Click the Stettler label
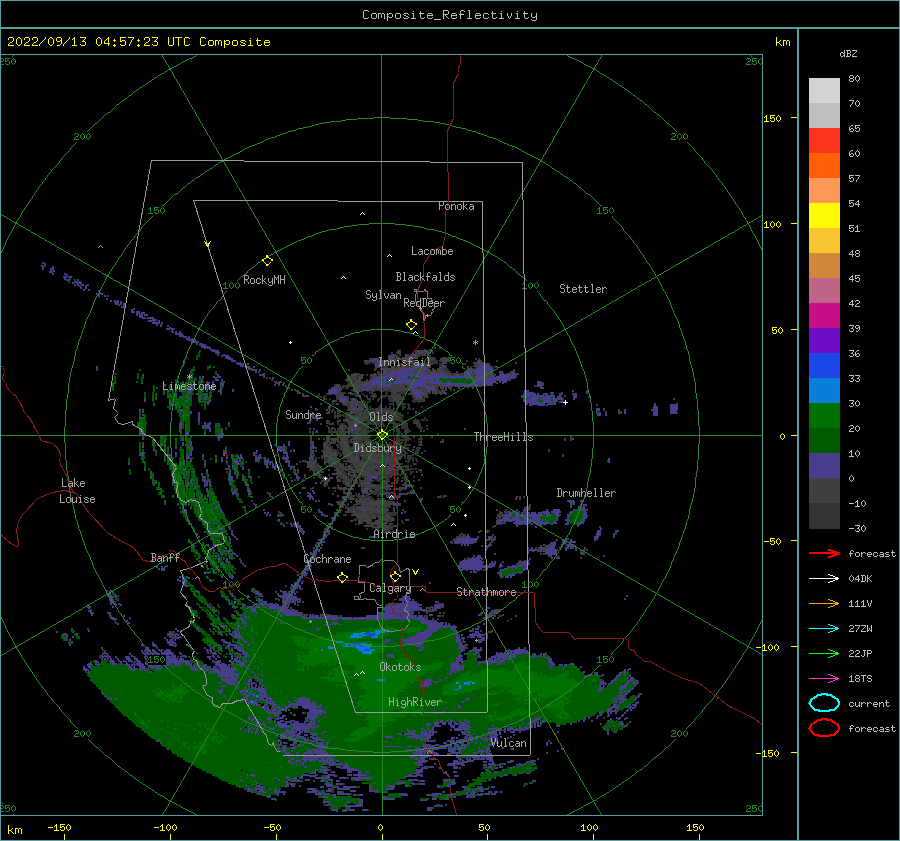The image size is (900, 841). 583,289
